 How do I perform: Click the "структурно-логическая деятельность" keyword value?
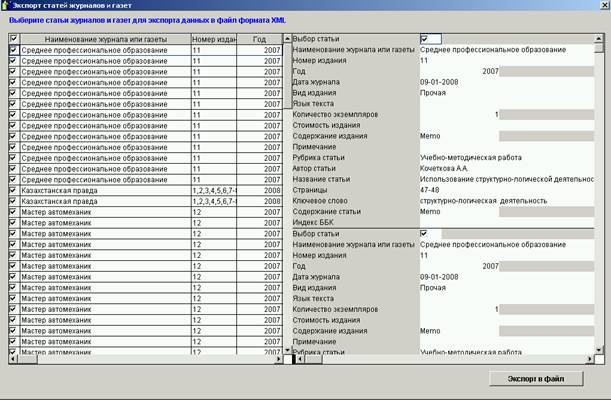pos(483,201)
